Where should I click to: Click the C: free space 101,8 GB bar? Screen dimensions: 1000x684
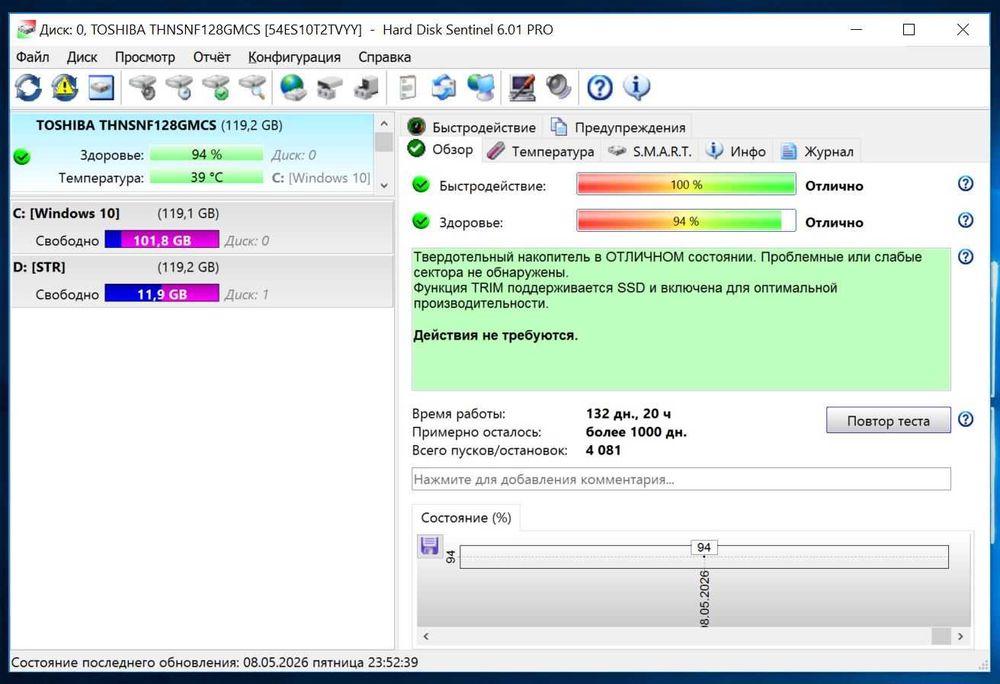pyautogui.click(x=162, y=240)
